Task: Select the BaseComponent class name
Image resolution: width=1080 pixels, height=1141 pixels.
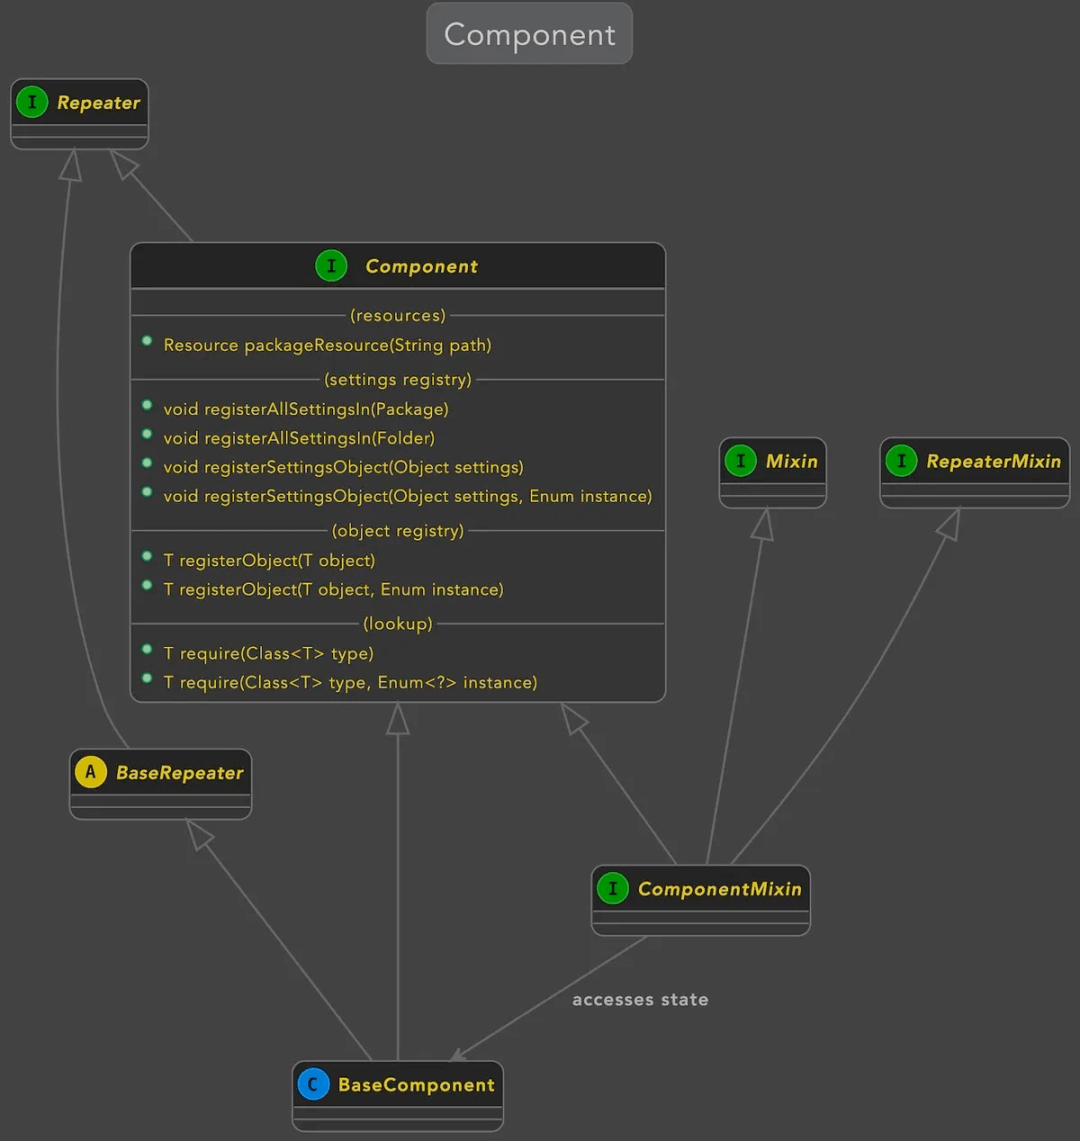Action: (416, 1085)
